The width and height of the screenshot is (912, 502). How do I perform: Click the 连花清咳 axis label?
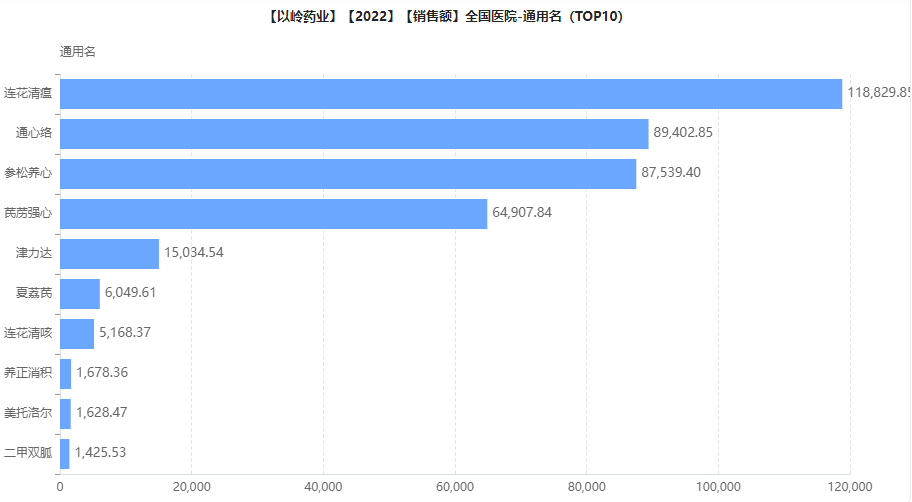tap(28, 333)
